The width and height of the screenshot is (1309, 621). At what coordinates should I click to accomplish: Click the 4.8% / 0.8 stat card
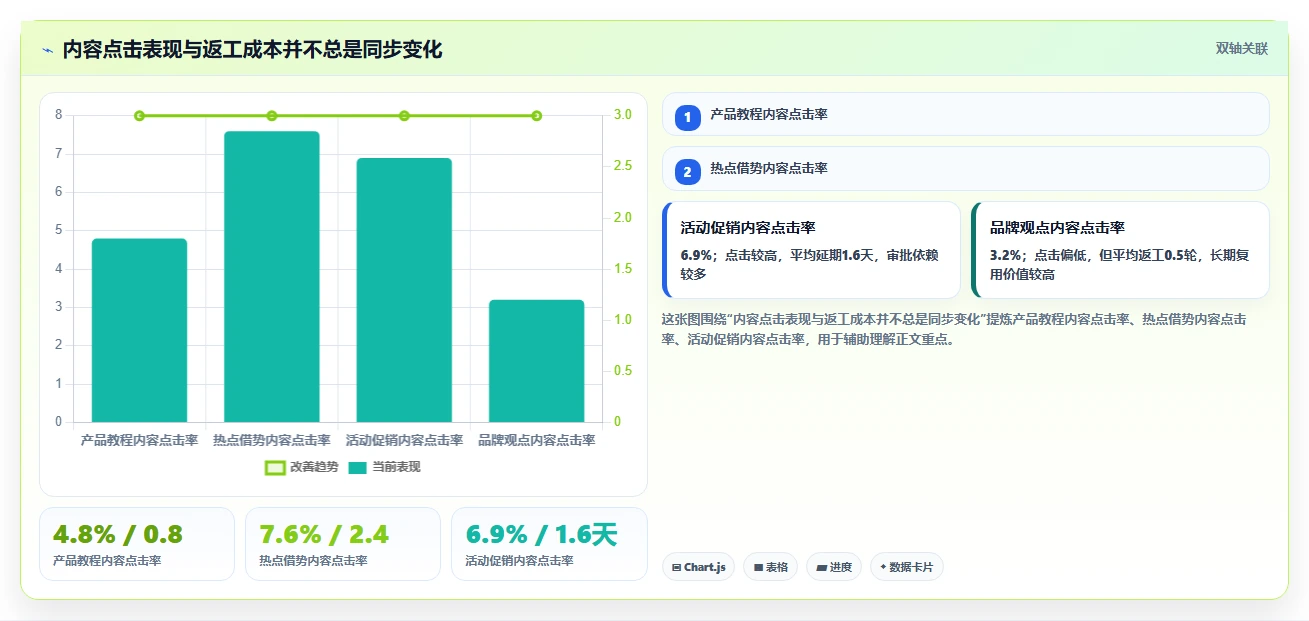click(137, 544)
